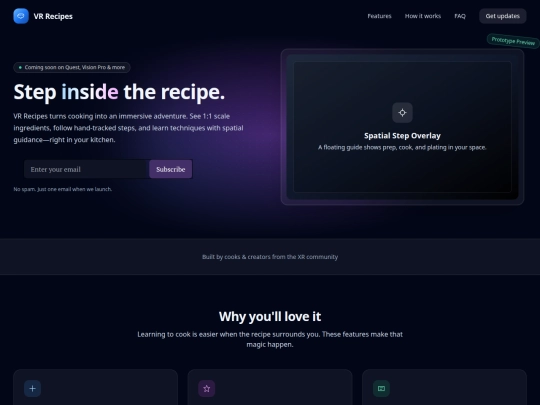Click the green dot in Coming soon badge
This screenshot has width=540, height=405.
(20, 68)
